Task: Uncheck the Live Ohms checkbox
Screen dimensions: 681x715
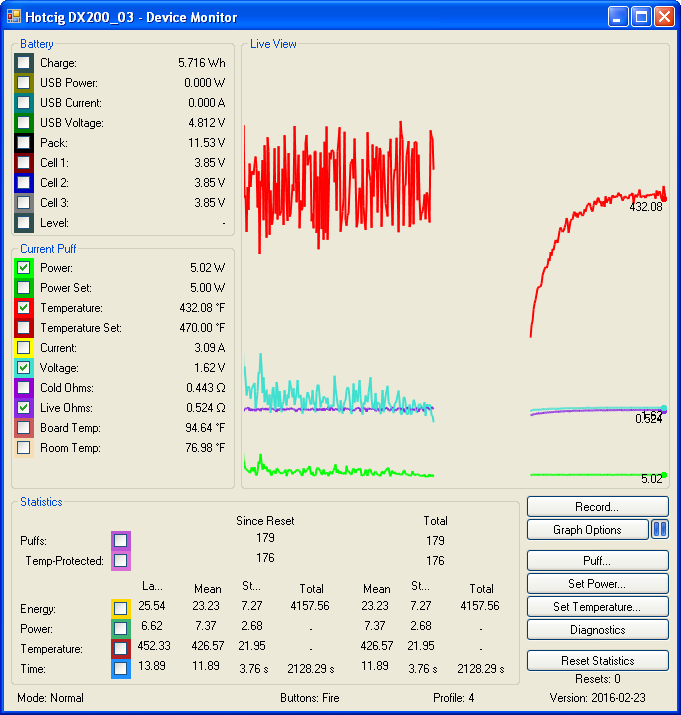Action: point(24,408)
